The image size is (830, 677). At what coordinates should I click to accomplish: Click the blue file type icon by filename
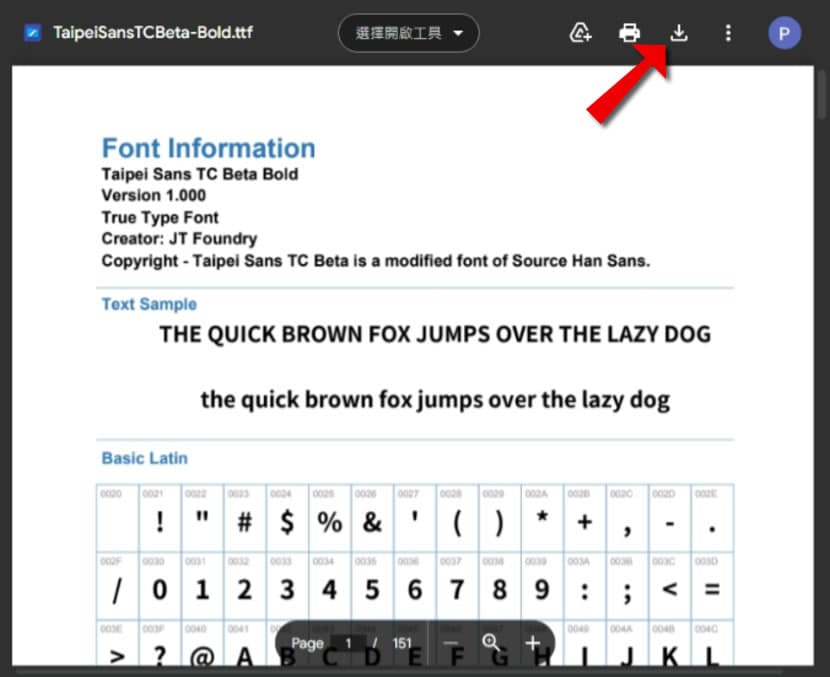pyautogui.click(x=32, y=33)
